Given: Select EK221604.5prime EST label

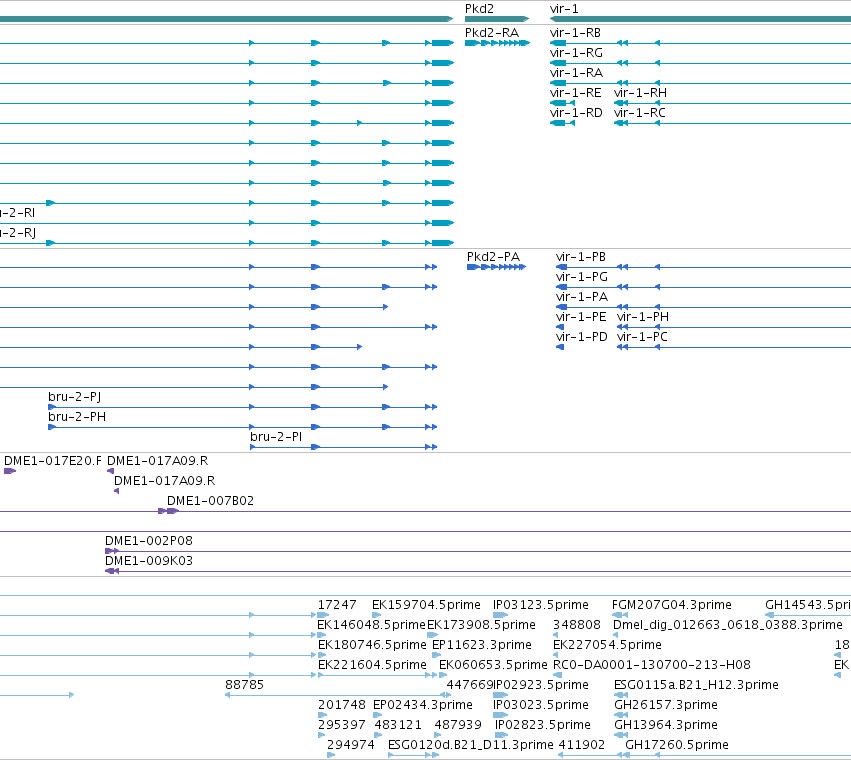Looking at the screenshot, I should (x=372, y=665).
